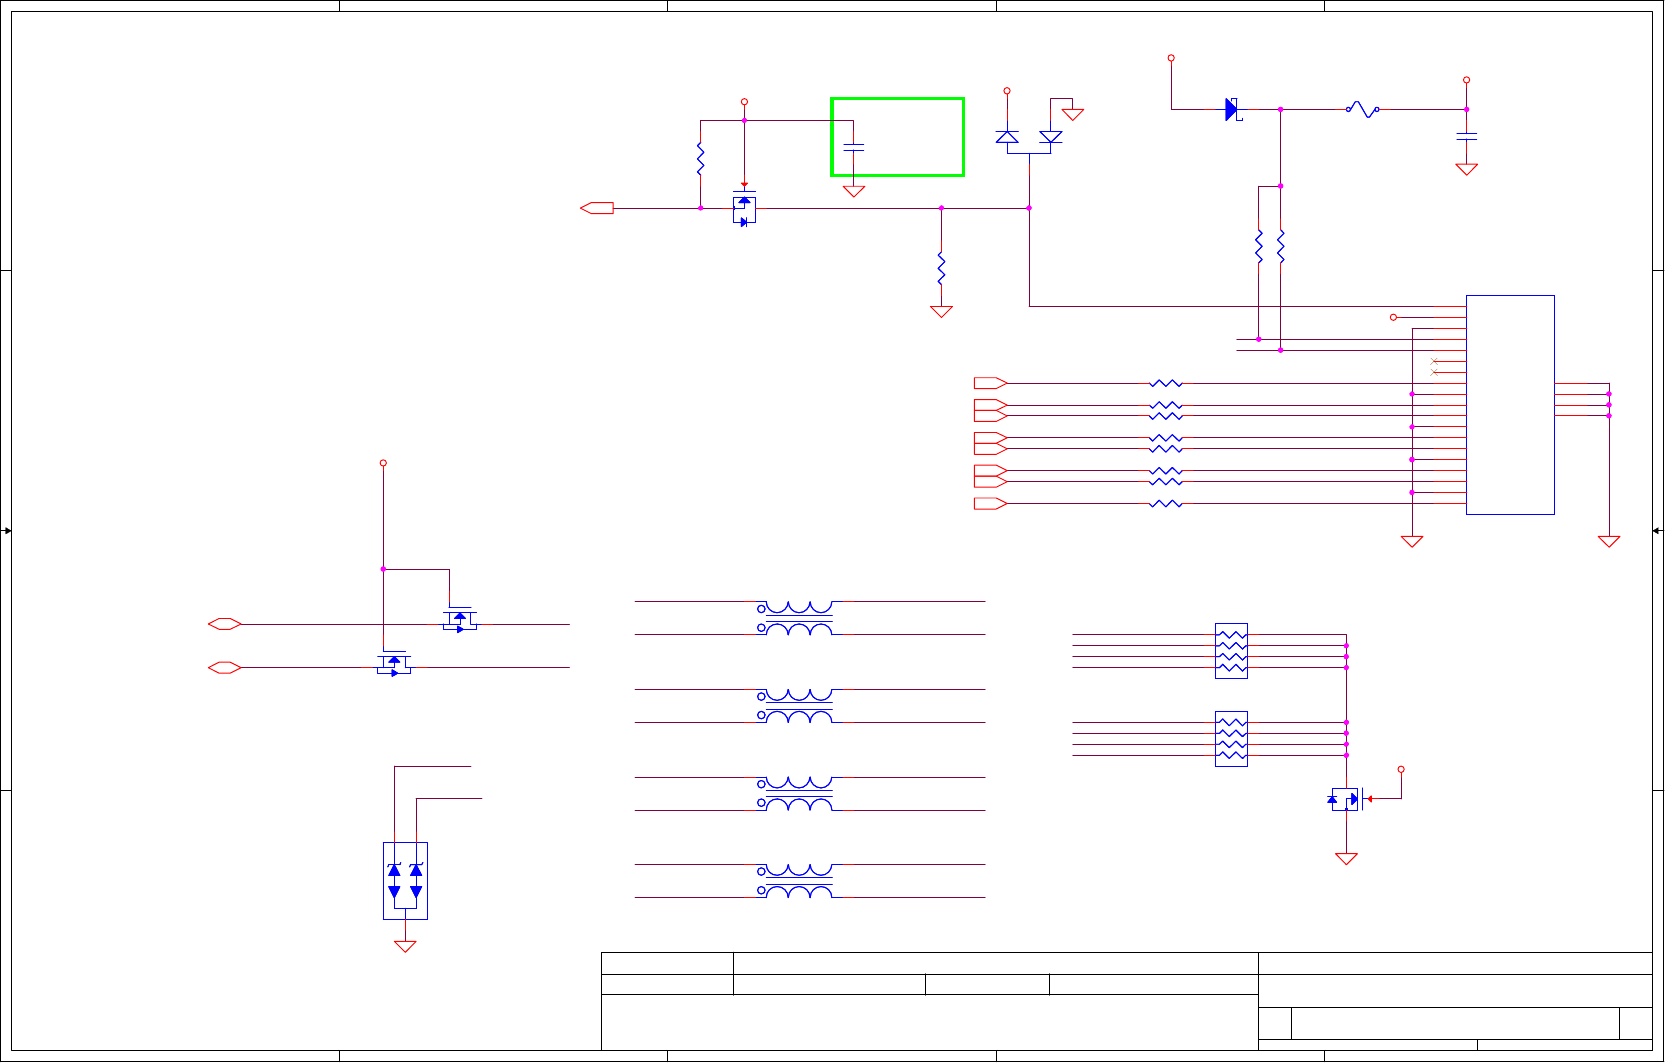This screenshot has height=1063, width=1665.
Task: Click the bottommost series resistor feeding the connector
Action: (x=1166, y=503)
